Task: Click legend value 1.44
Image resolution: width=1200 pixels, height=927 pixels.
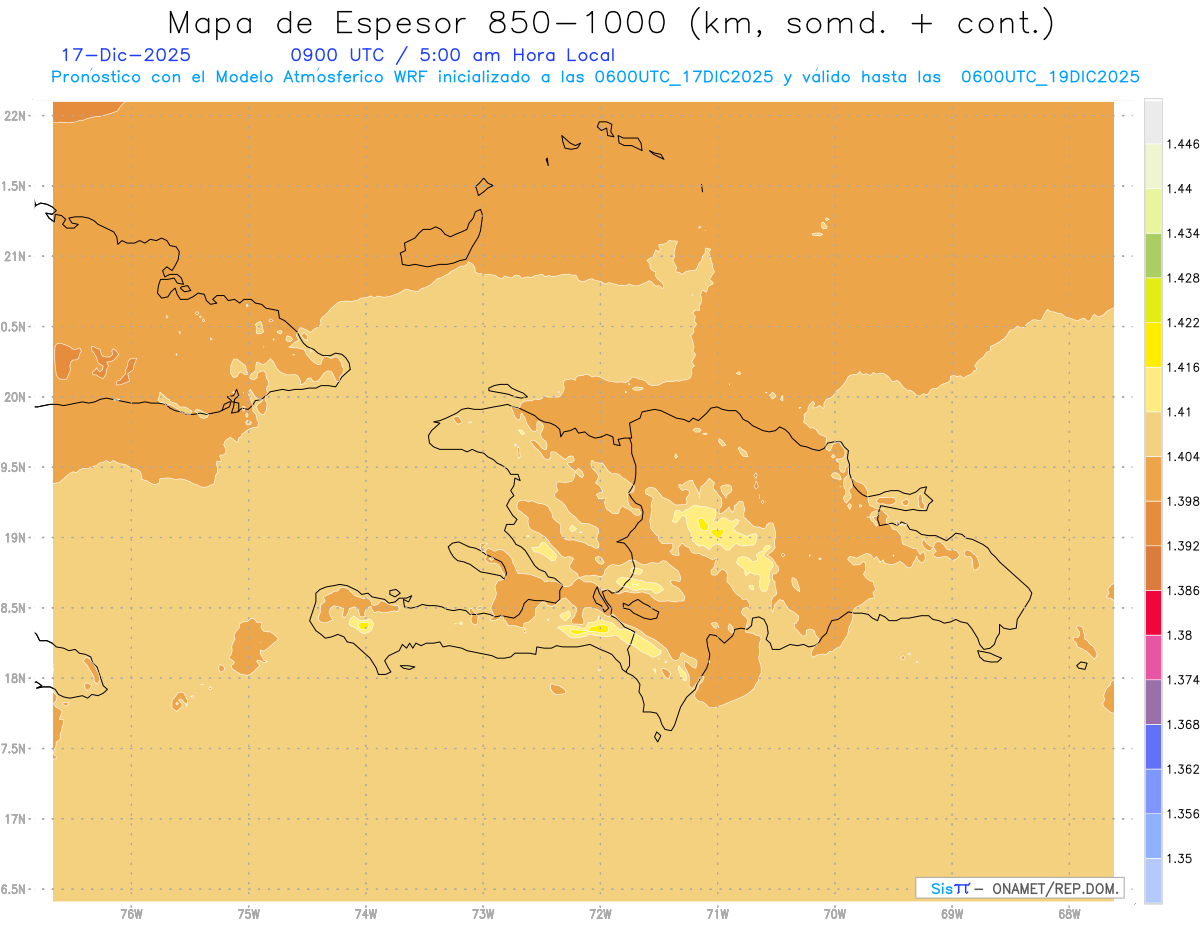Action: point(1179,188)
